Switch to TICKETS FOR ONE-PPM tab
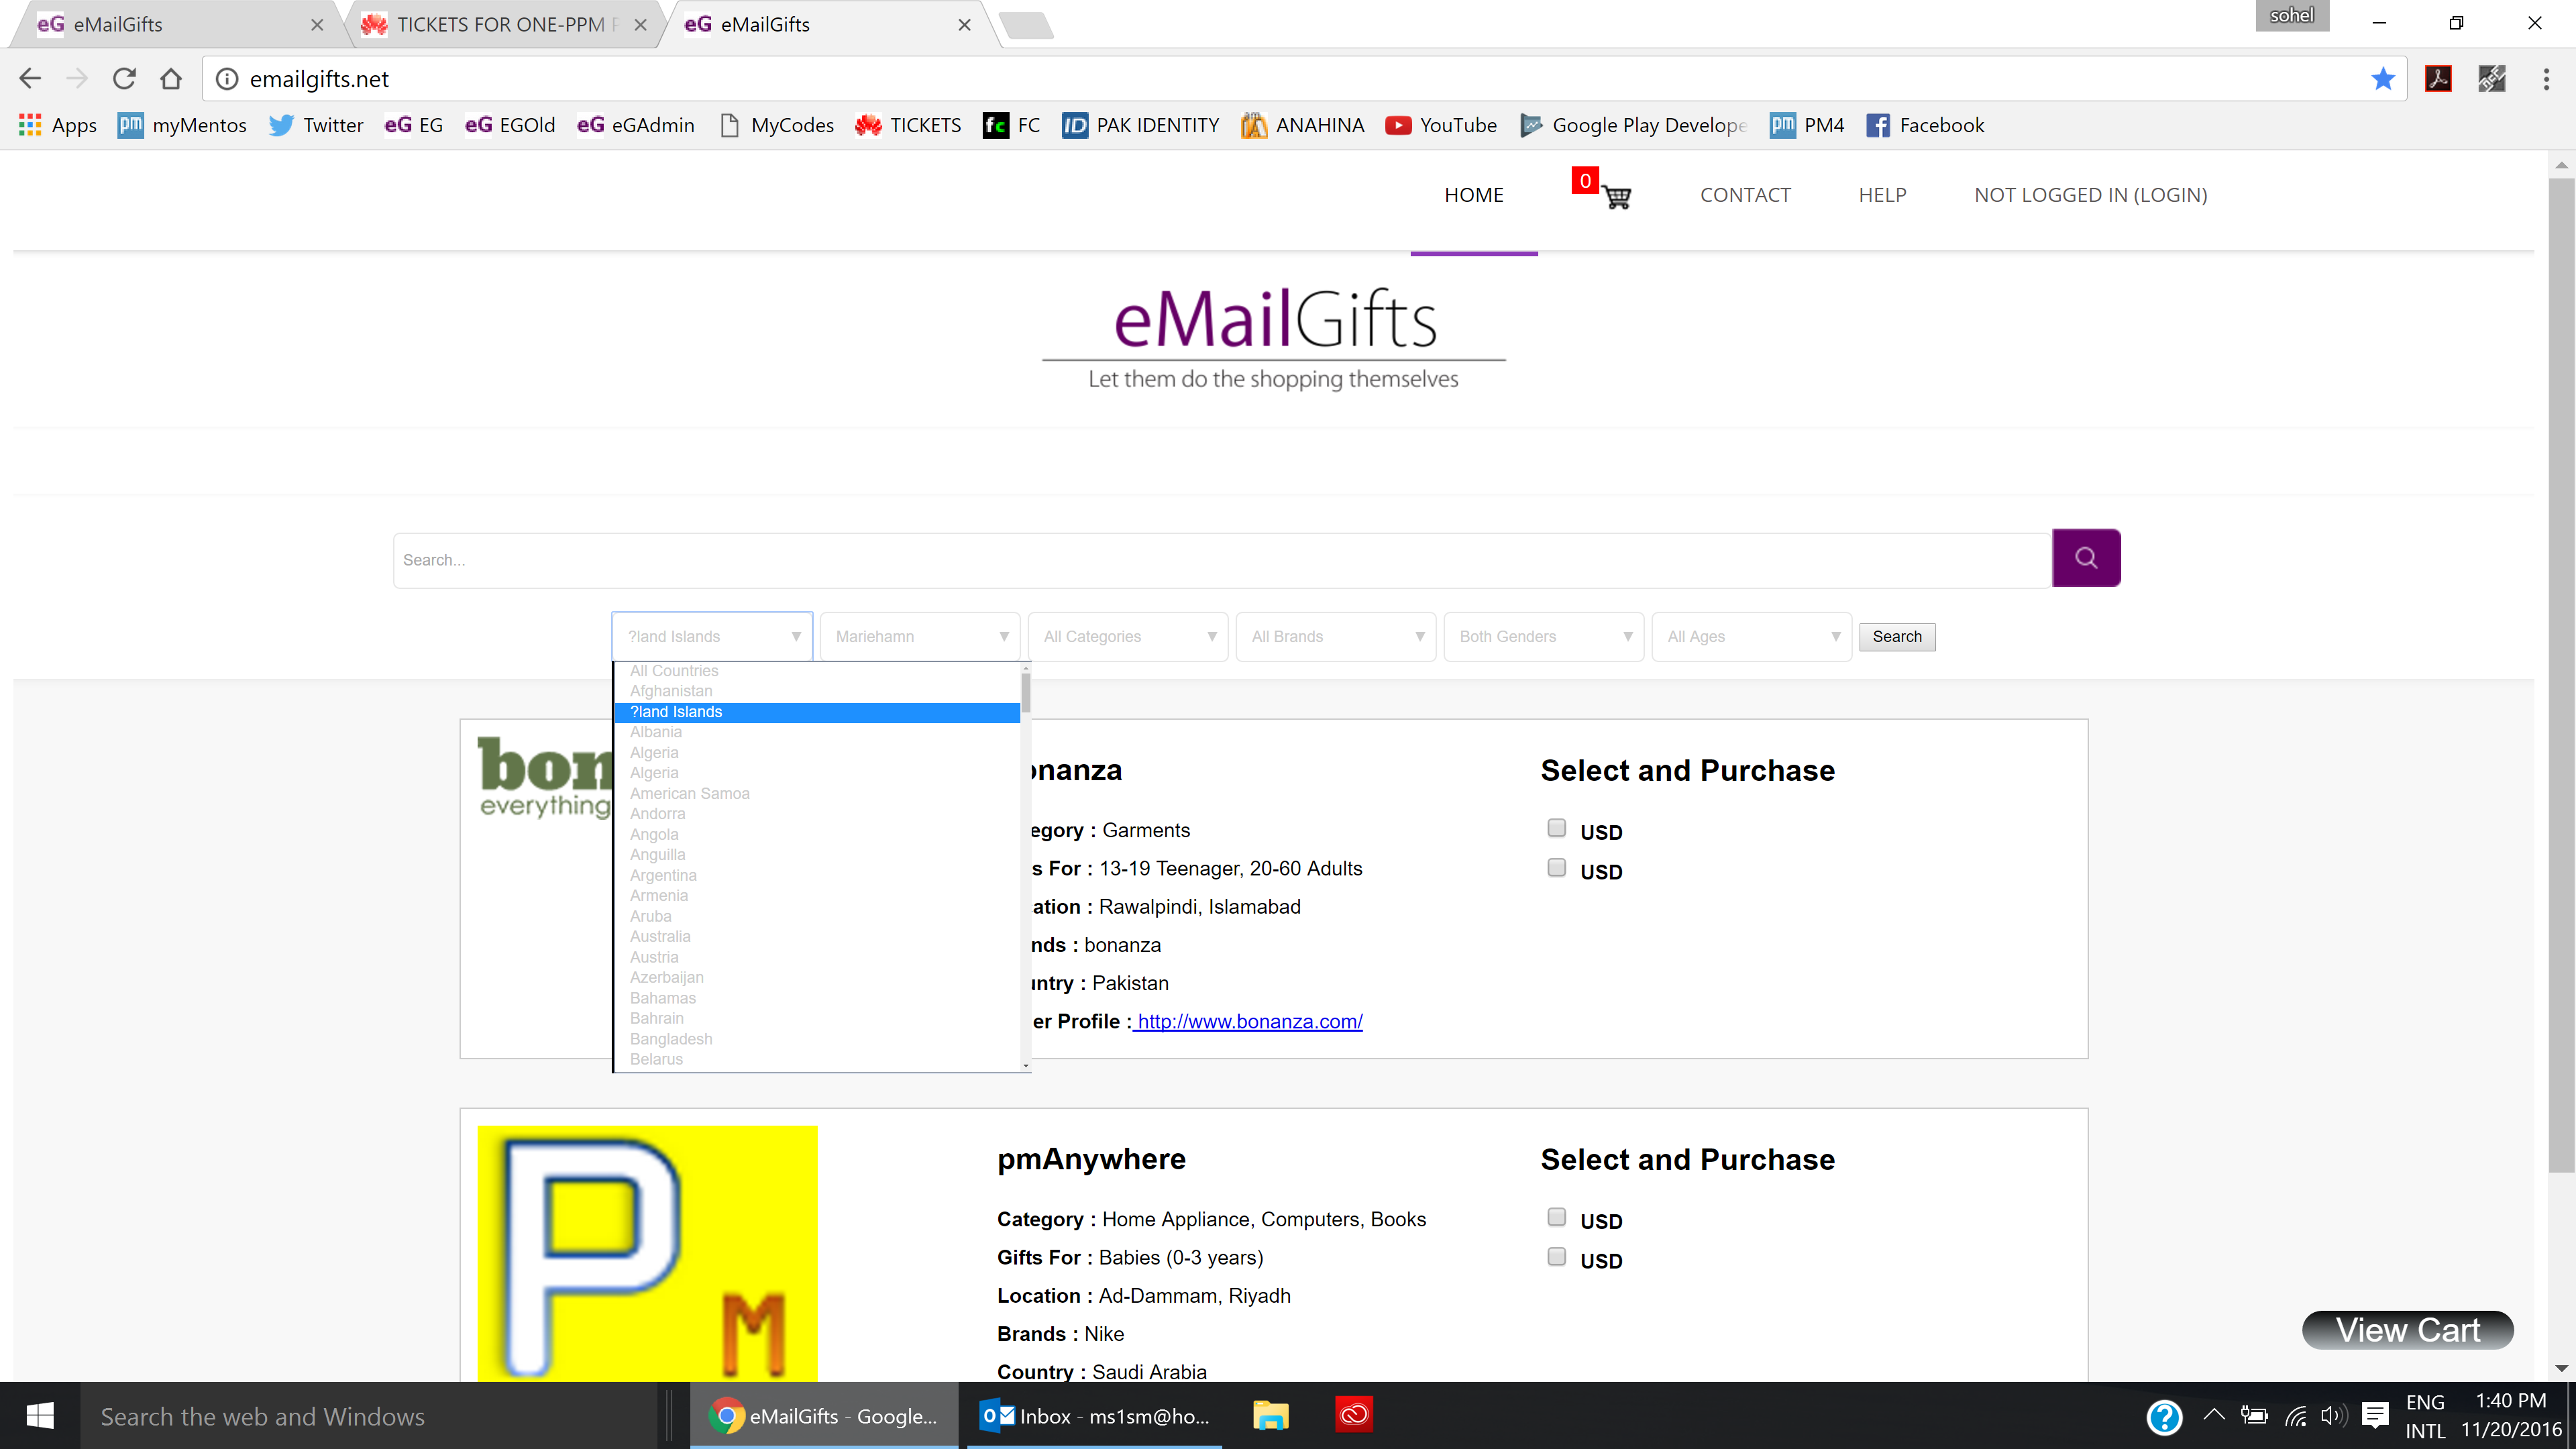The height and width of the screenshot is (1449, 2576). [500, 24]
